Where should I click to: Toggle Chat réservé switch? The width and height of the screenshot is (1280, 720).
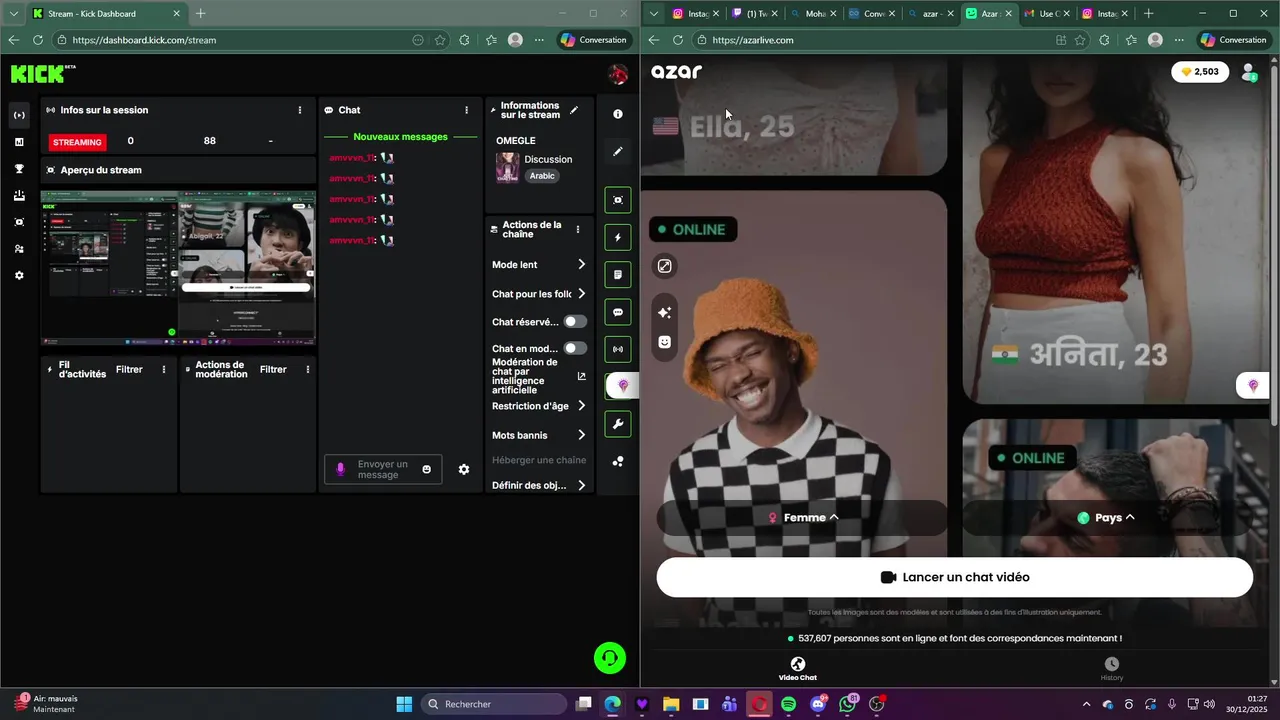click(x=575, y=321)
